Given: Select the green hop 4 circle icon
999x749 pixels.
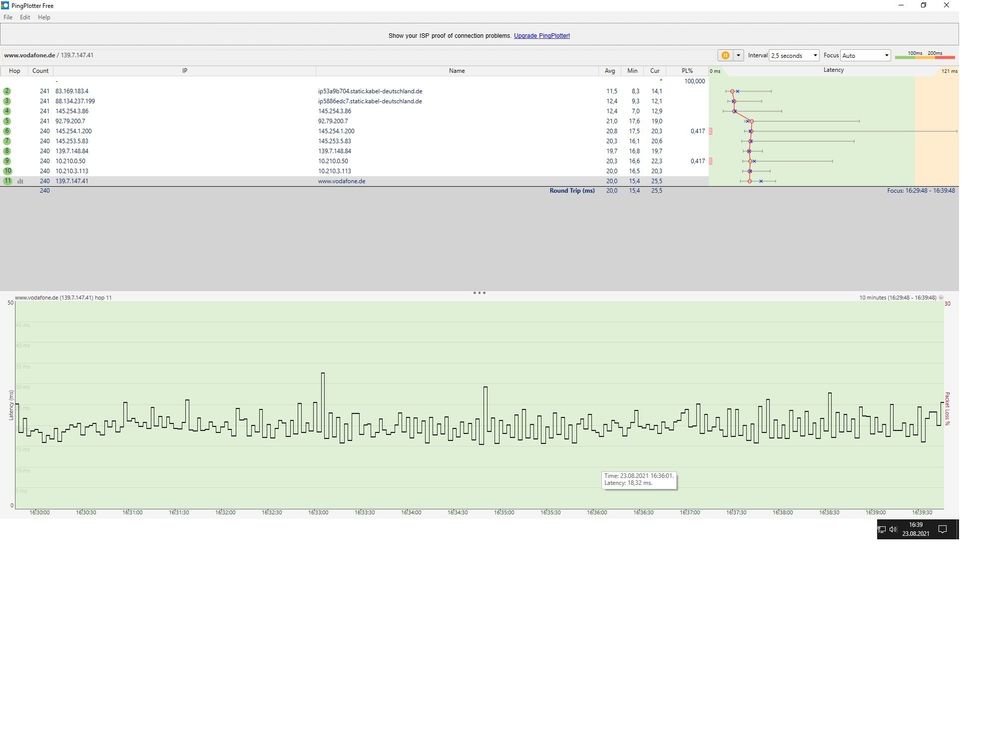Looking at the screenshot, I should click(7, 111).
